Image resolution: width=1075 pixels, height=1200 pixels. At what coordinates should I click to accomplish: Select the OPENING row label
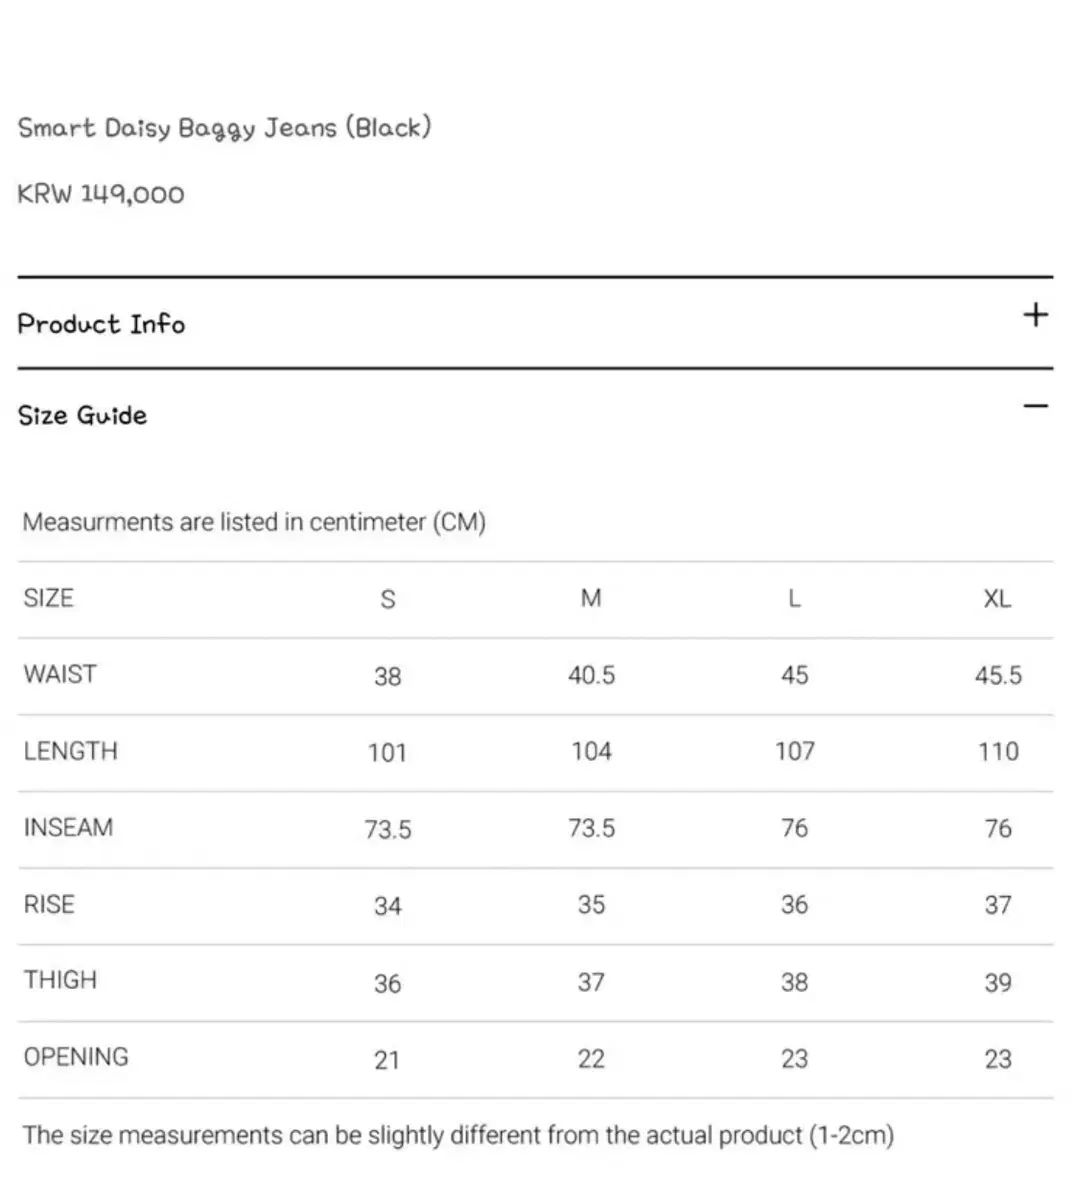[x=76, y=1057]
